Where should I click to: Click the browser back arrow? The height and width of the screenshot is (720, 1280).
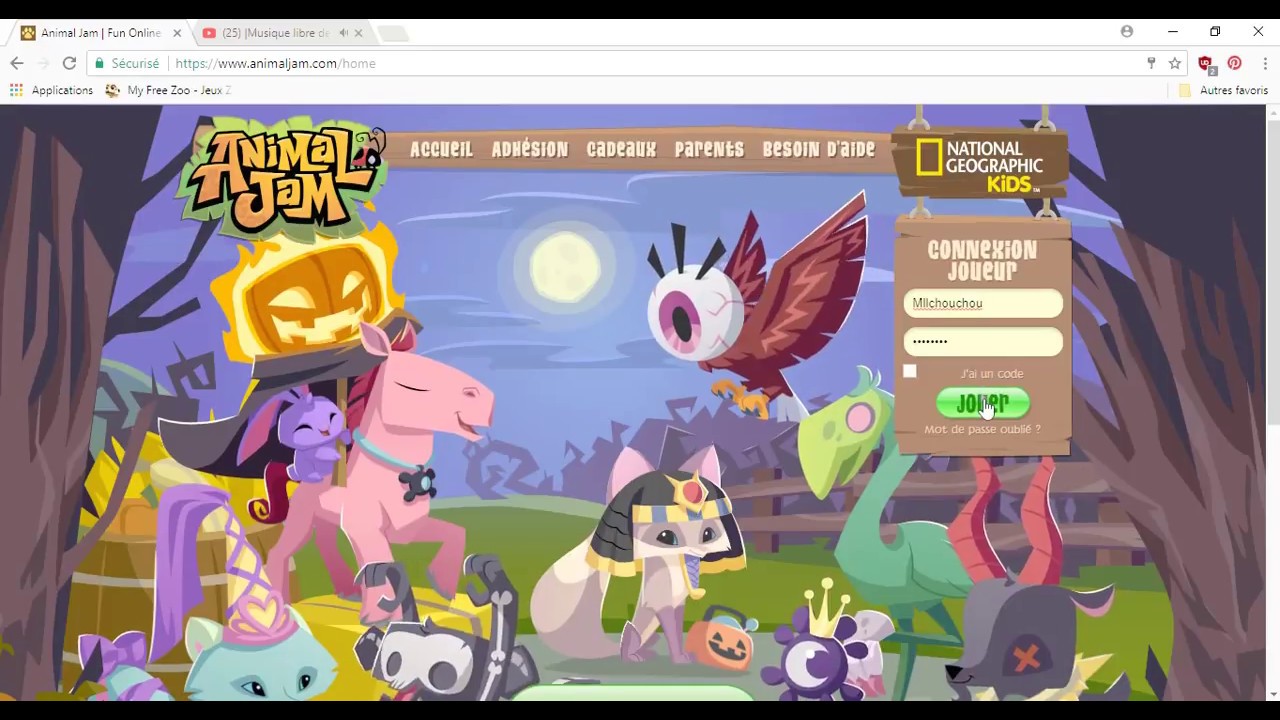coord(16,63)
